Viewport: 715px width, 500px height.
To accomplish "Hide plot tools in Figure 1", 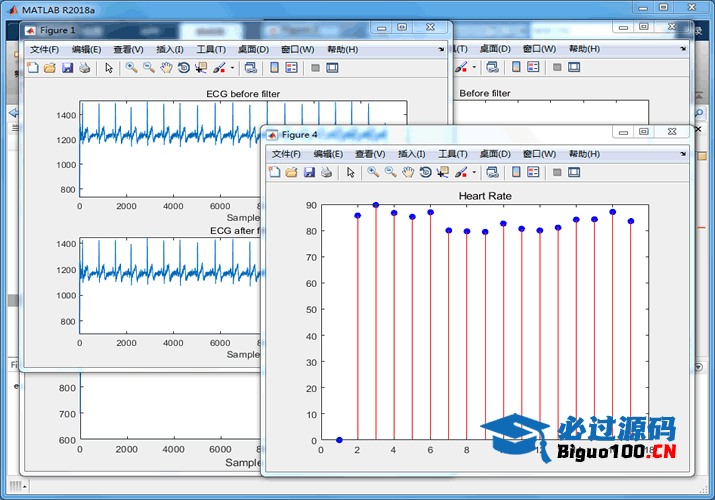I will pyautogui.click(x=315, y=68).
